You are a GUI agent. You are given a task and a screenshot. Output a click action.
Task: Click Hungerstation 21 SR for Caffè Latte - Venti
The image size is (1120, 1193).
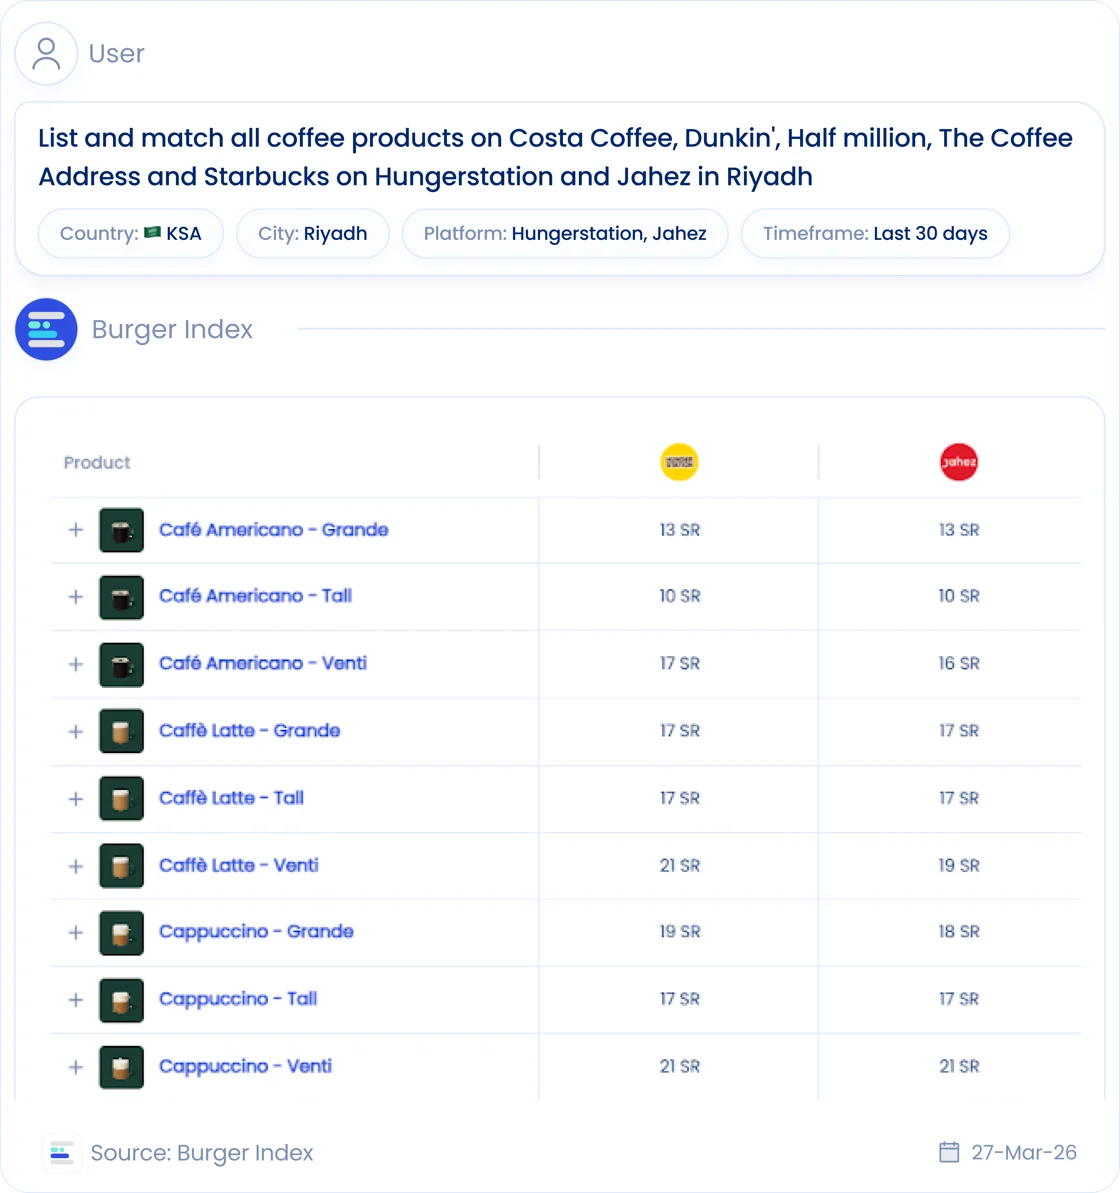679,865
